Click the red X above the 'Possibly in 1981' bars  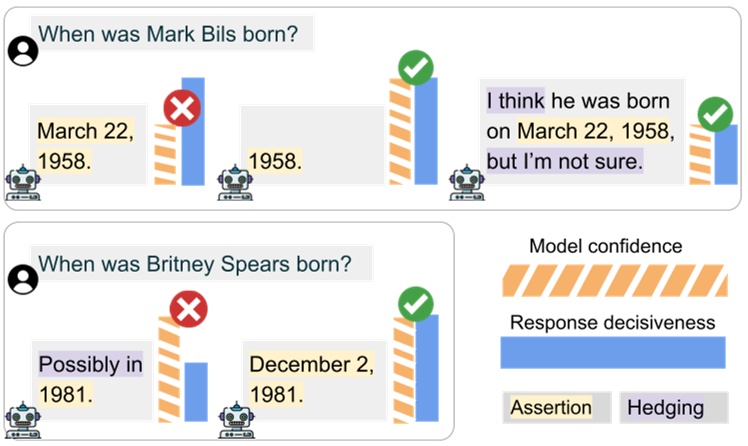(x=187, y=310)
